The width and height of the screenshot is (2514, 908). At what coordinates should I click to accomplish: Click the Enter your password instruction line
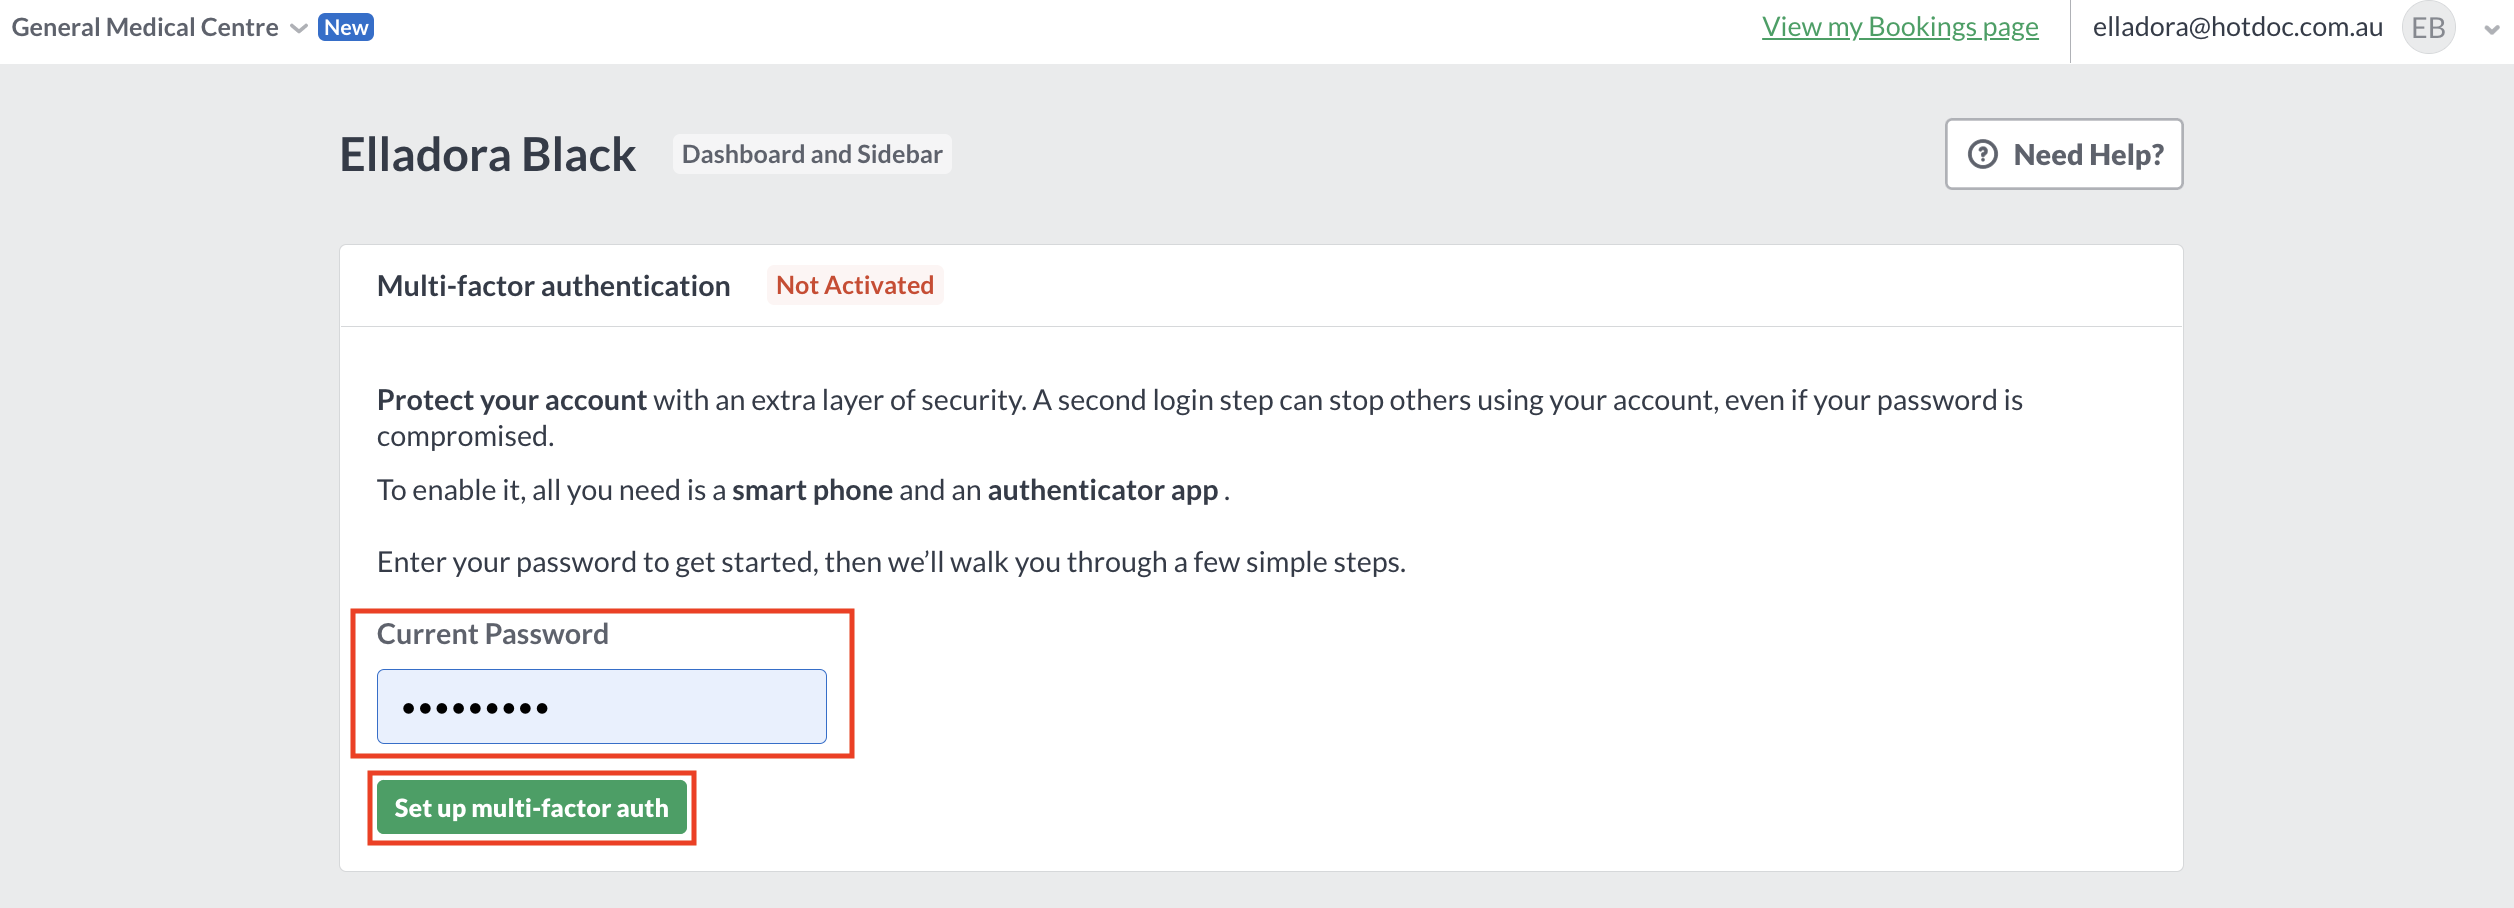coord(891,562)
